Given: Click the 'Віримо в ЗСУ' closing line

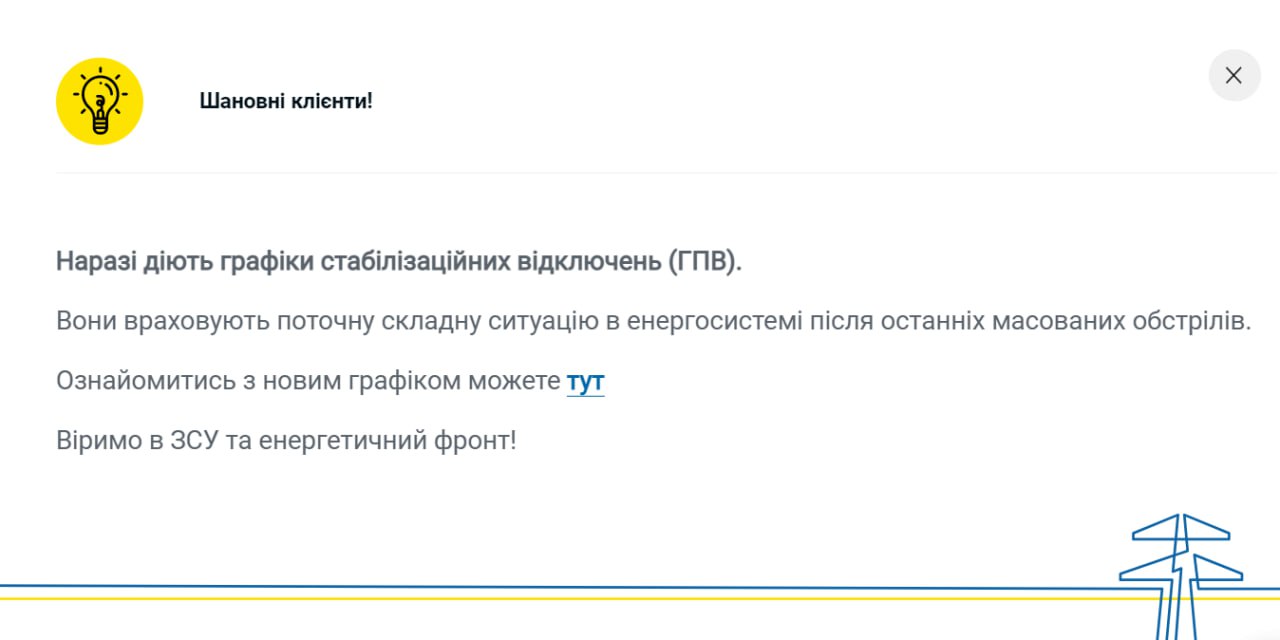Looking at the screenshot, I should coord(286,440).
